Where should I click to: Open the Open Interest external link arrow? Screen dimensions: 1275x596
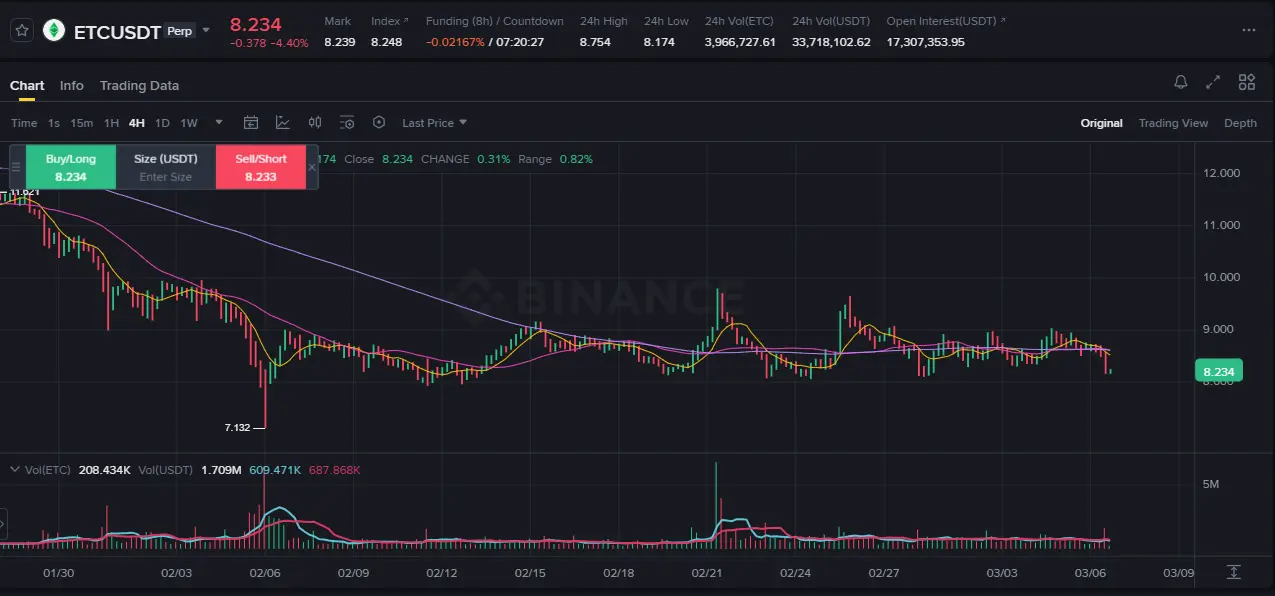click(1003, 21)
